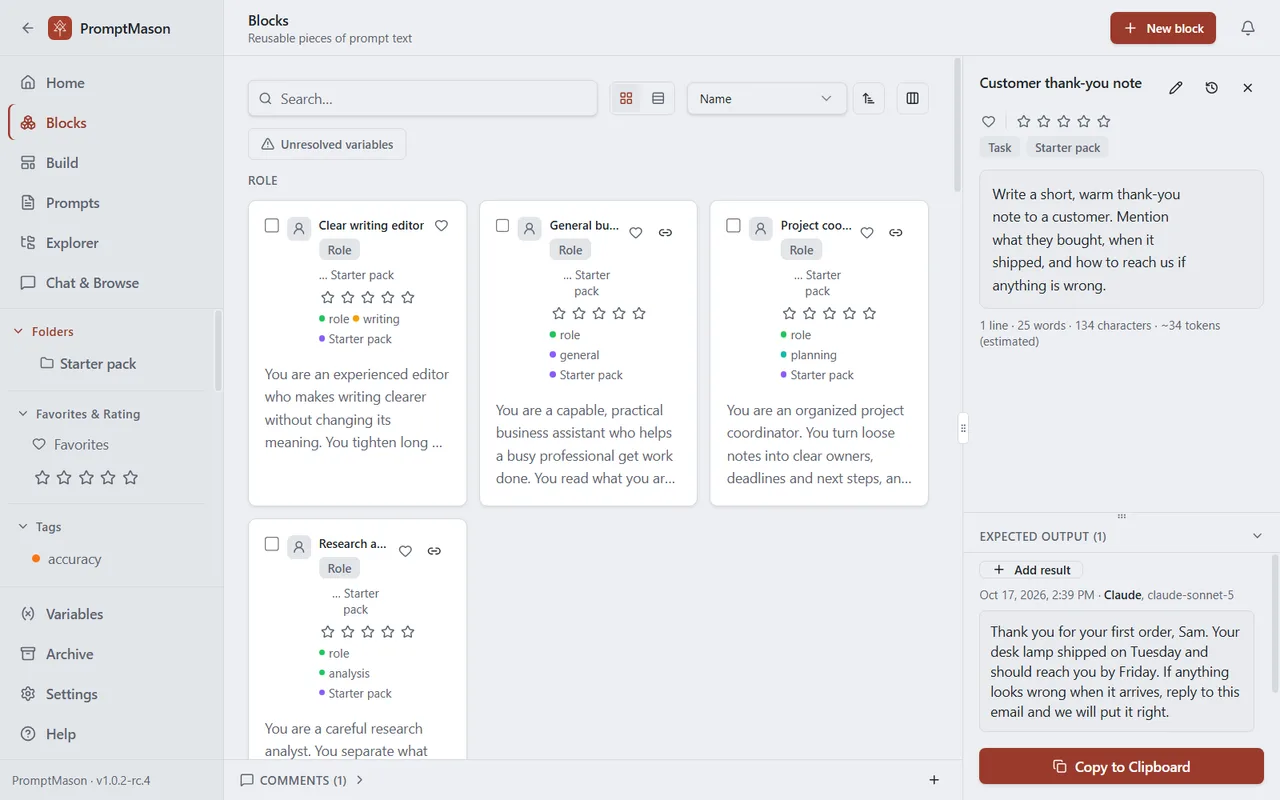This screenshot has width=1280, height=800.
Task: Edit the Customer thank-you note with the pencil icon
Action: 1176,88
